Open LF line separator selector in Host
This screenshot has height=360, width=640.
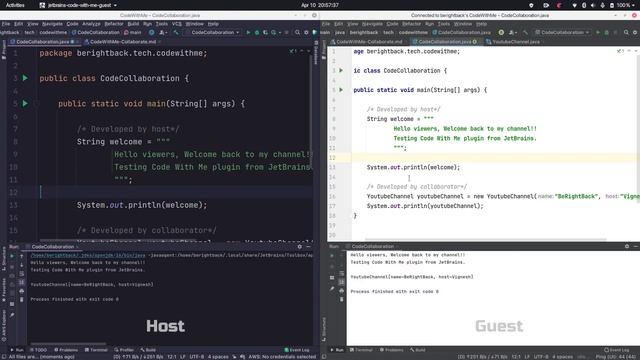[183, 357]
